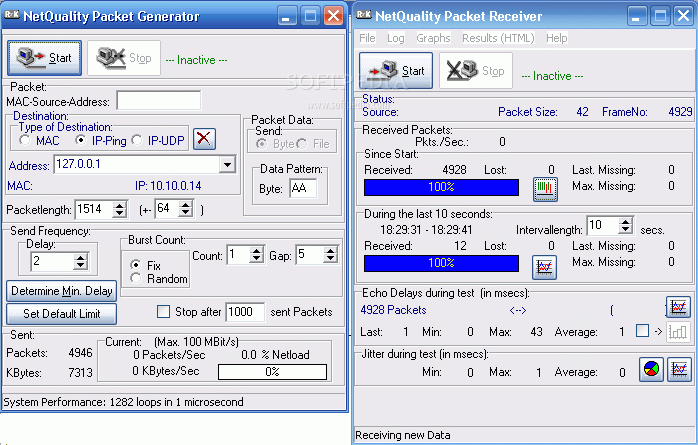698x445 pixels.
Task: Click Burst Count spinner arrows
Action: [256, 255]
